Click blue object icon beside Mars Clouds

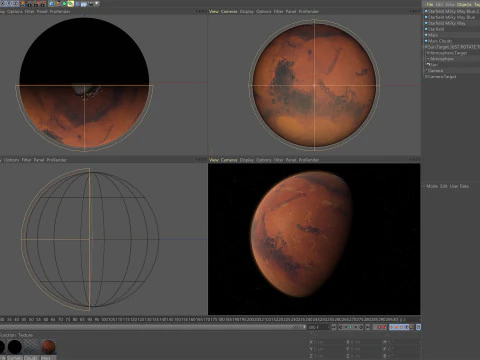(x=426, y=41)
